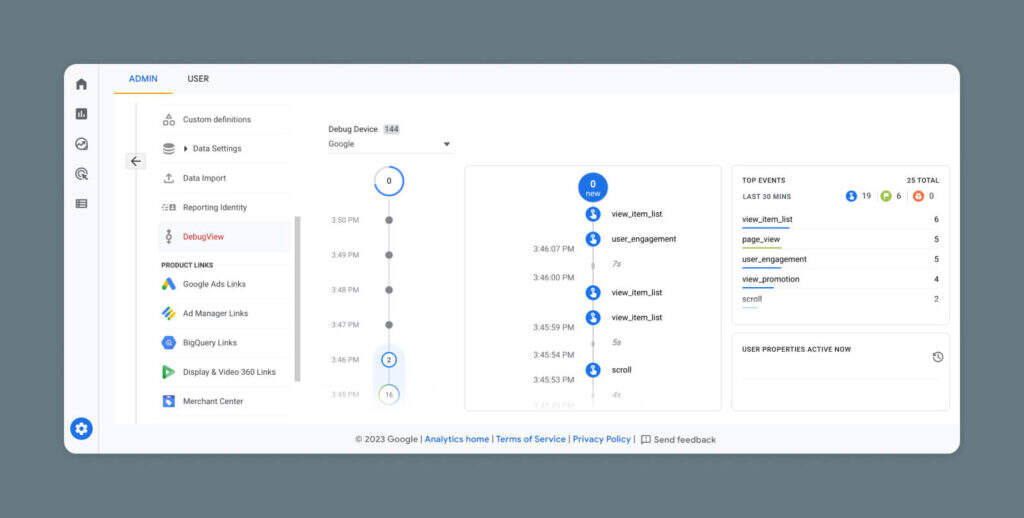
Task: Open the Configure table icon in sidebar
Action: [81, 203]
